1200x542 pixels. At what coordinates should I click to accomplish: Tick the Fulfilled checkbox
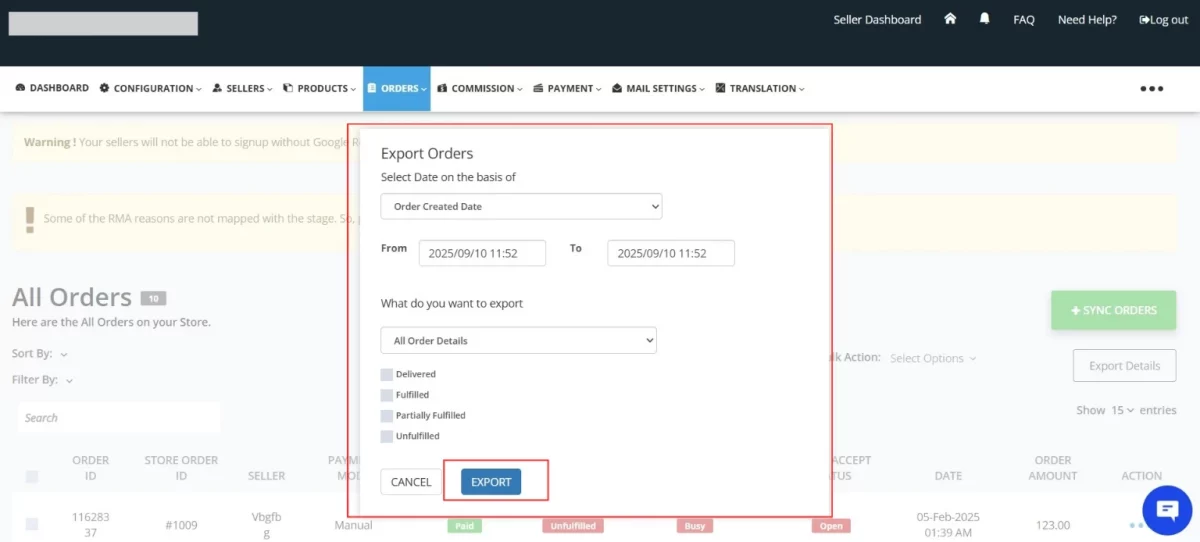coord(387,395)
